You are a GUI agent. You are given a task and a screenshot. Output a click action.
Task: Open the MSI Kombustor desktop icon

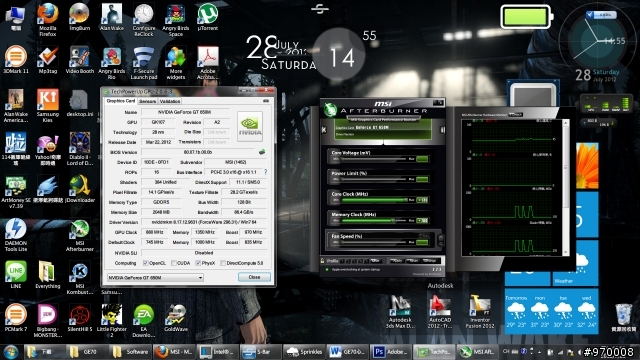click(80, 278)
